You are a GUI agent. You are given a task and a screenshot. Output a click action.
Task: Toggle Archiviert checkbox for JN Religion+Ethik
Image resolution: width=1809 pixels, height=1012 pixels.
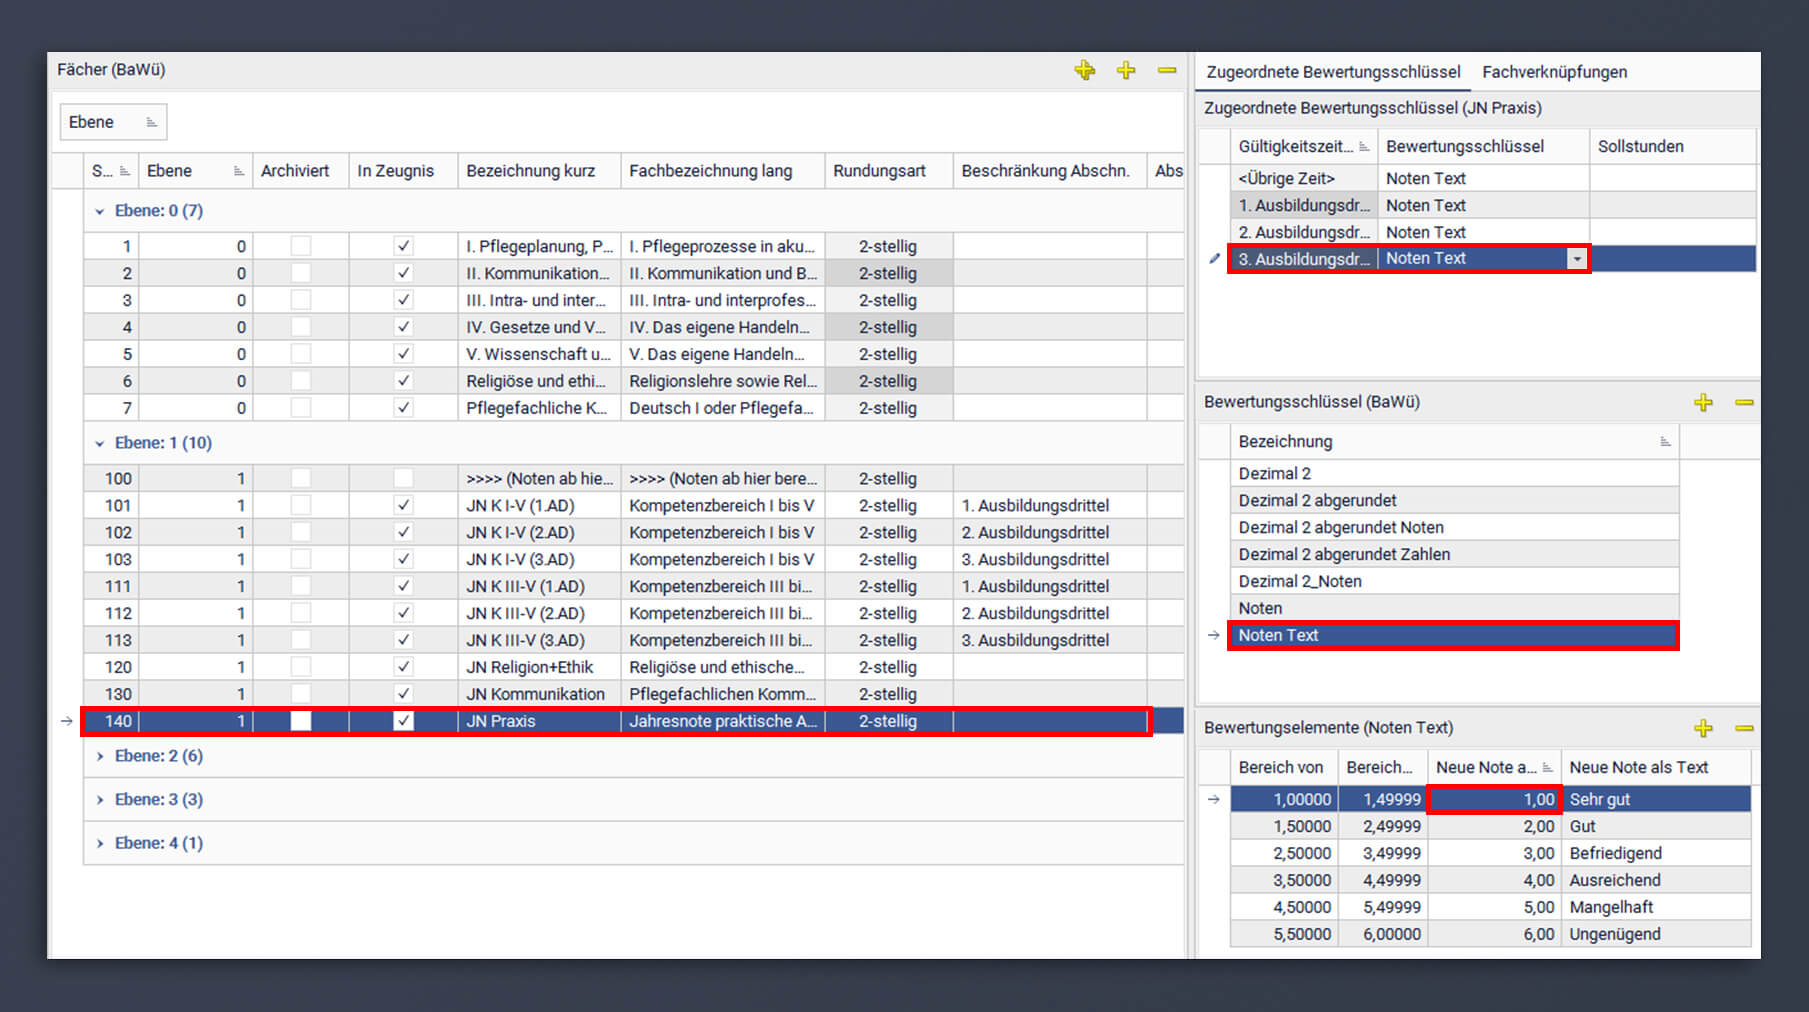(301, 667)
